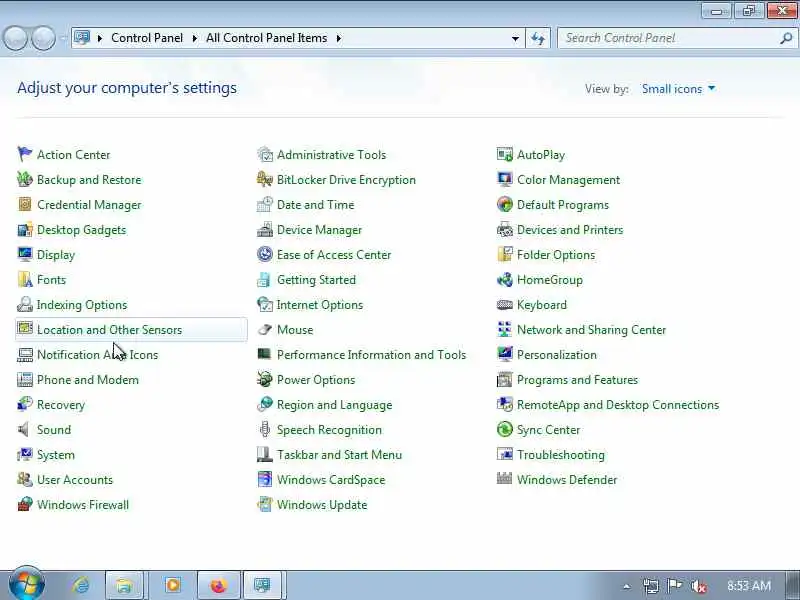800x600 pixels.
Task: Open the Indexing Options icon
Action: 24,304
